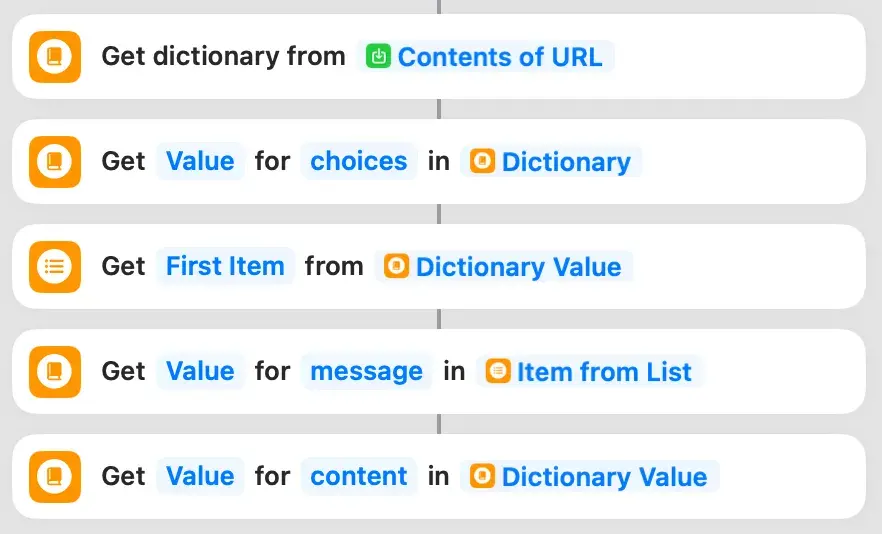Select the 'Item from List' variable token
This screenshot has height=534, width=882.
click(x=590, y=372)
